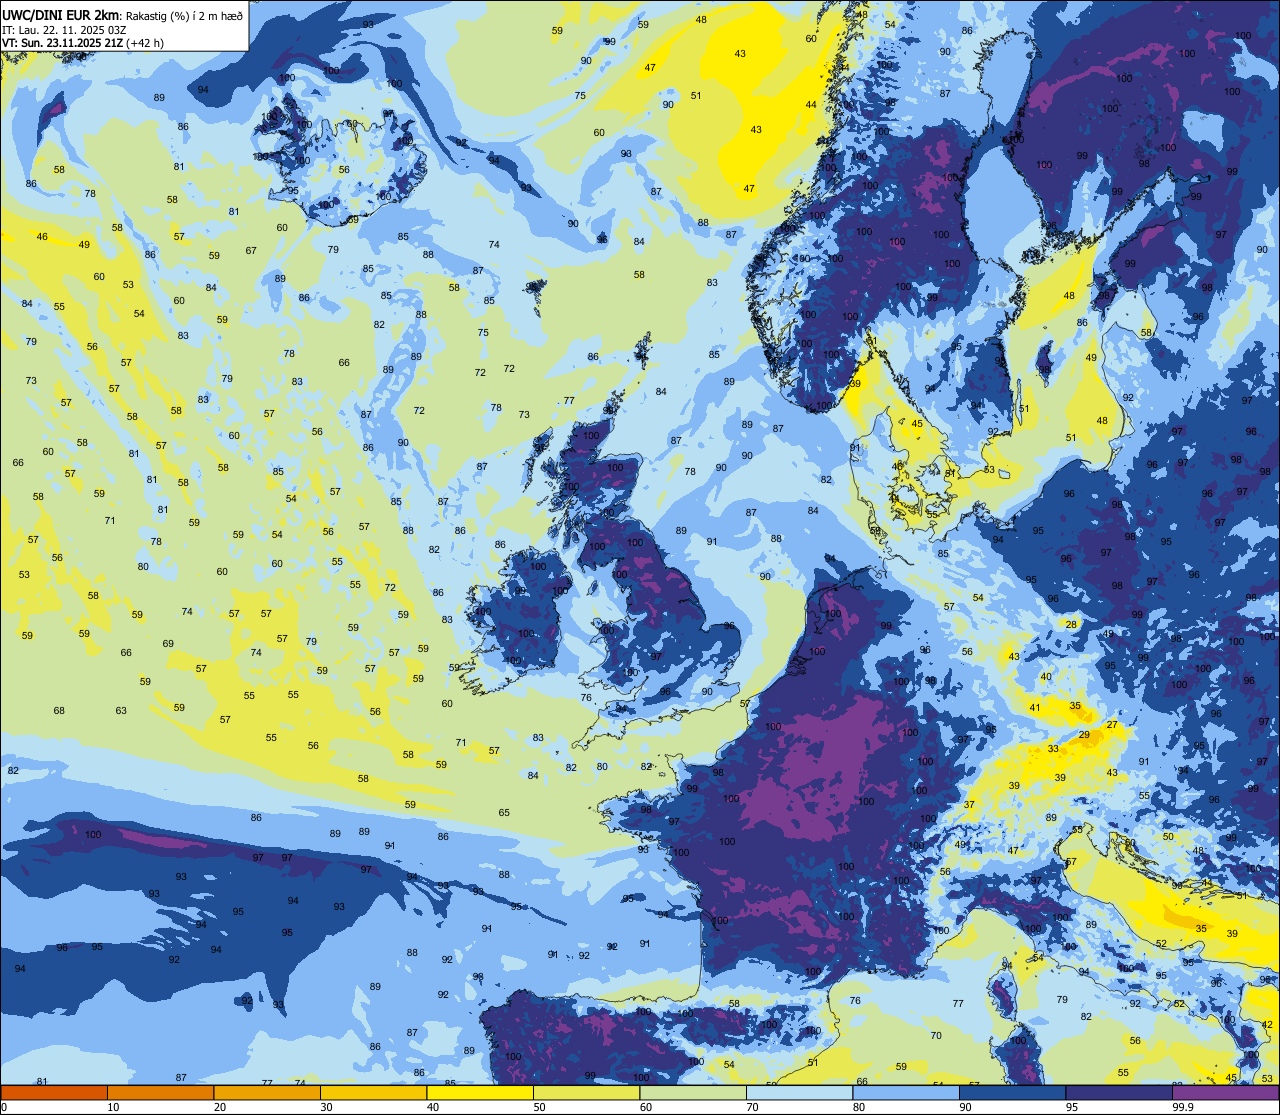Click the 80–90 light blue legend swatch
The height and width of the screenshot is (1115, 1280).
906,1093
